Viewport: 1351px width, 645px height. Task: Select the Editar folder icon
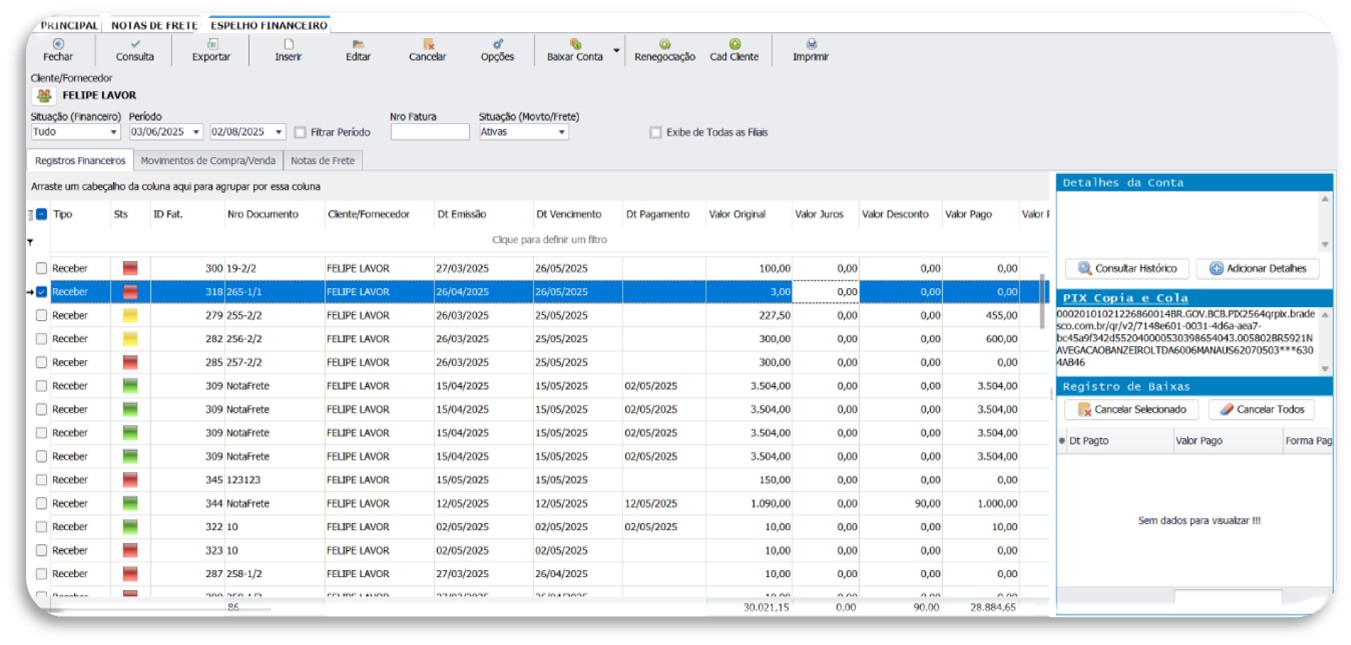pos(358,44)
